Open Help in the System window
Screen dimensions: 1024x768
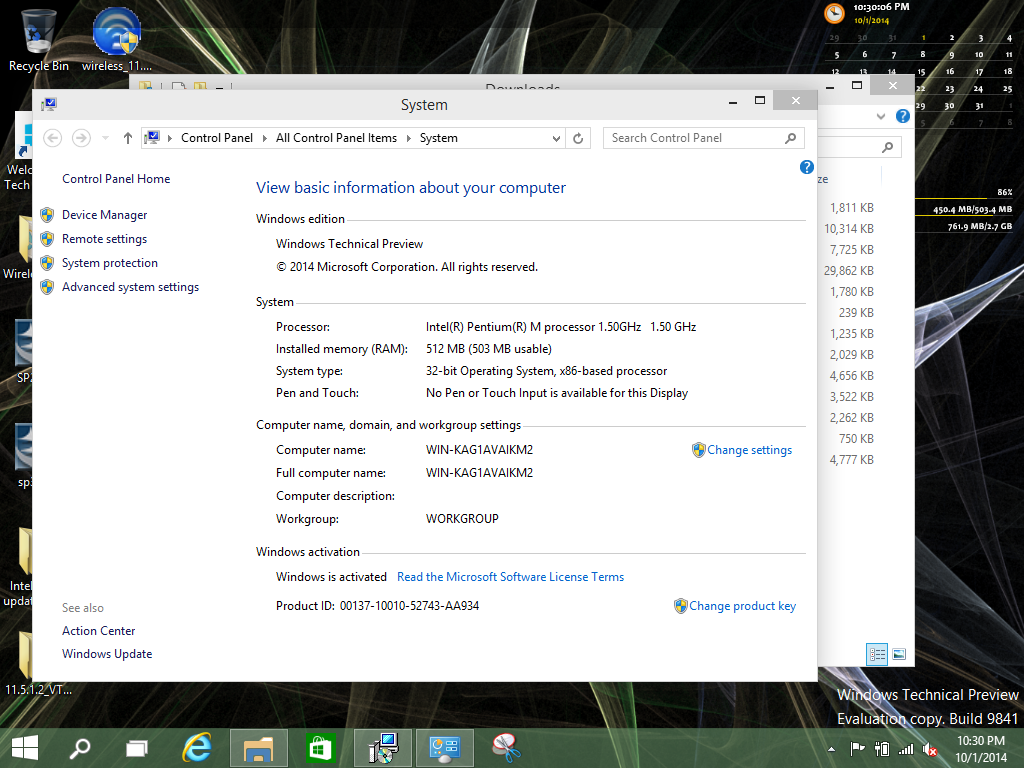coord(807,167)
